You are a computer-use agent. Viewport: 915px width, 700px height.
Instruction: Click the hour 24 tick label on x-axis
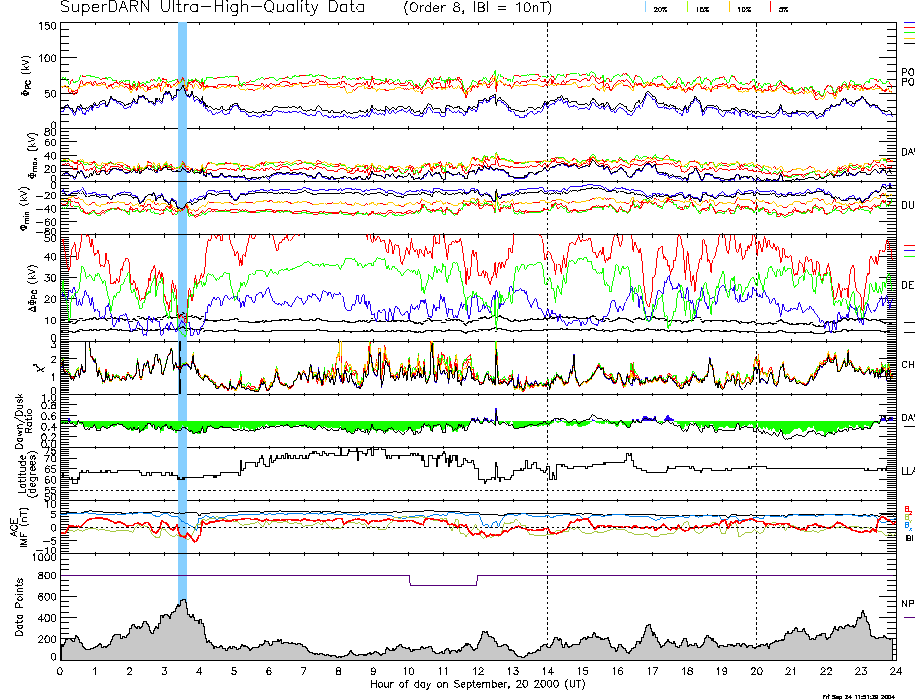[894, 670]
